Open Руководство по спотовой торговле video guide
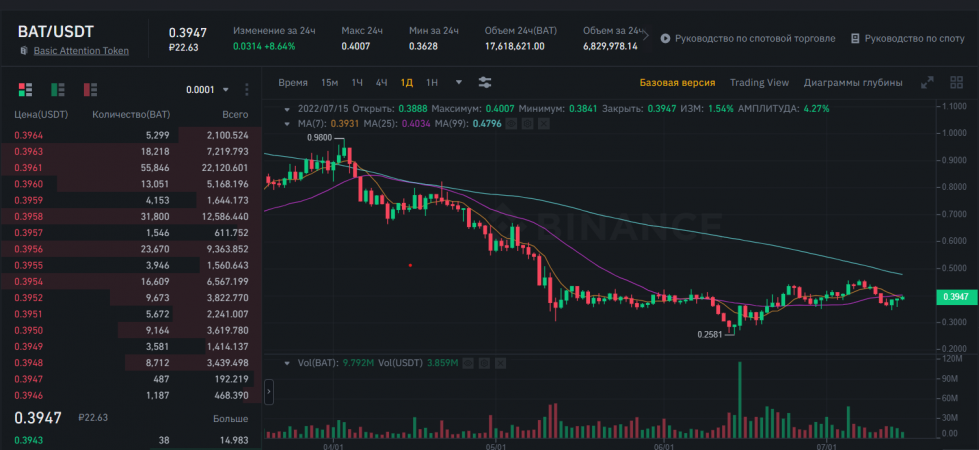The height and width of the screenshot is (450, 979). pyautogui.click(x=746, y=38)
